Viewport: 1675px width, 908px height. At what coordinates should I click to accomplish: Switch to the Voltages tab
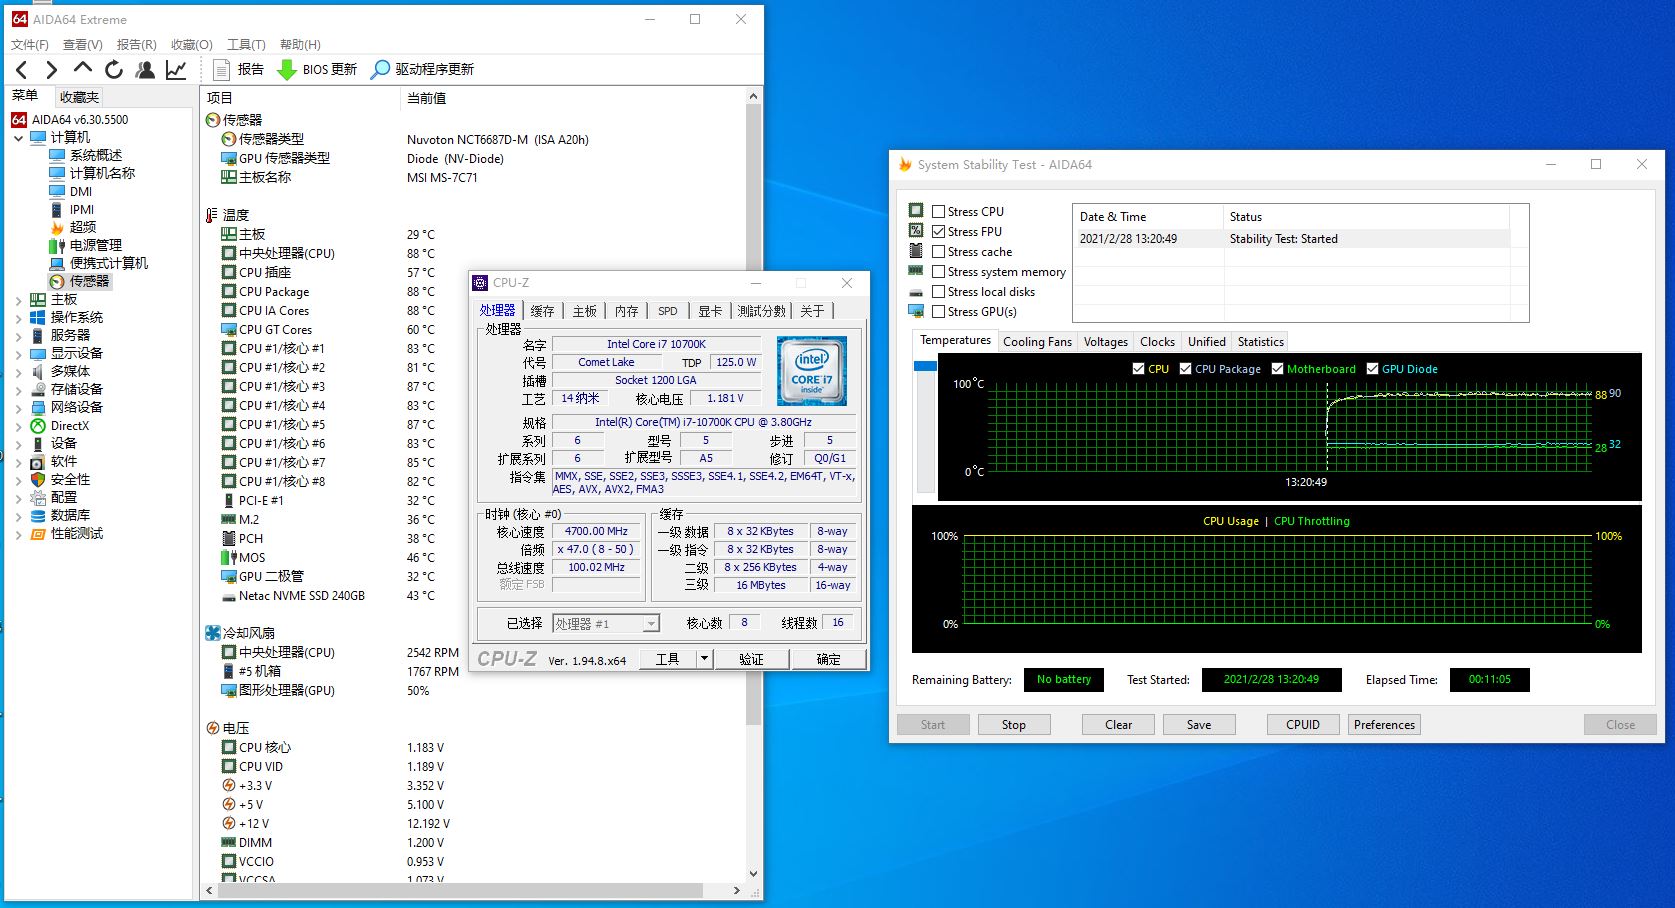click(x=1105, y=342)
